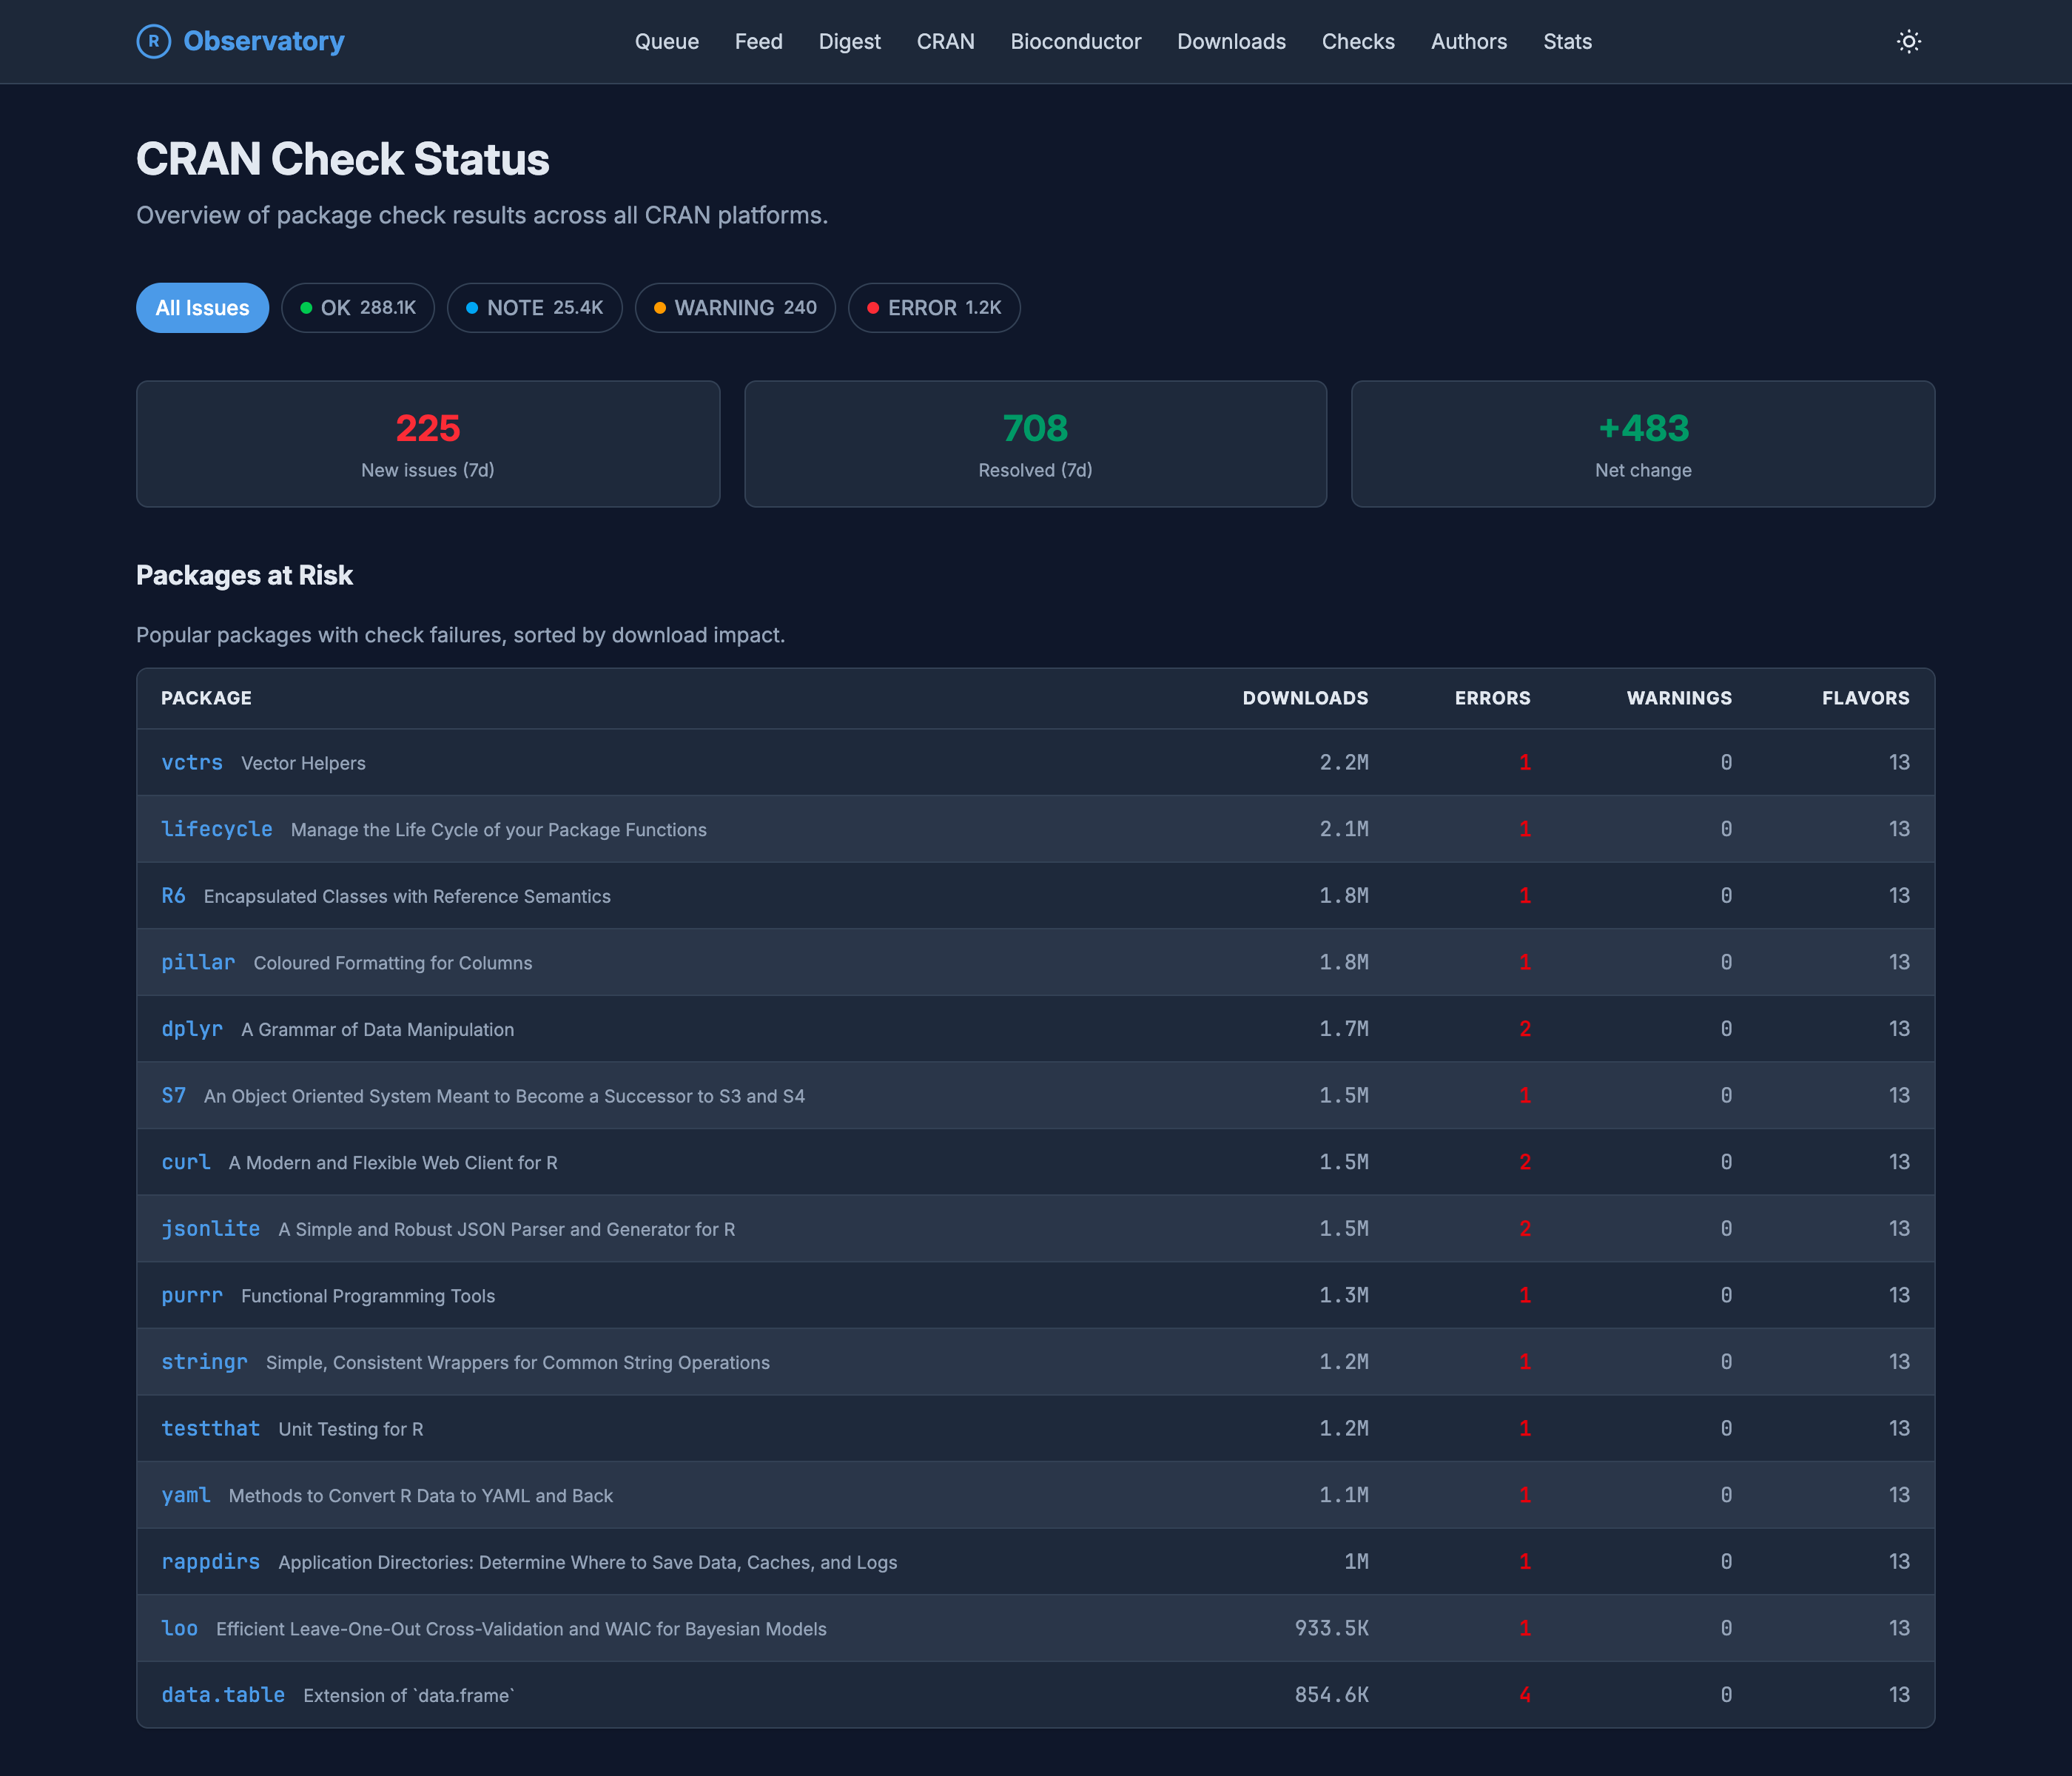Viewport: 2072px width, 1776px height.
Task: Open the jsonlite package link
Action: (210, 1228)
